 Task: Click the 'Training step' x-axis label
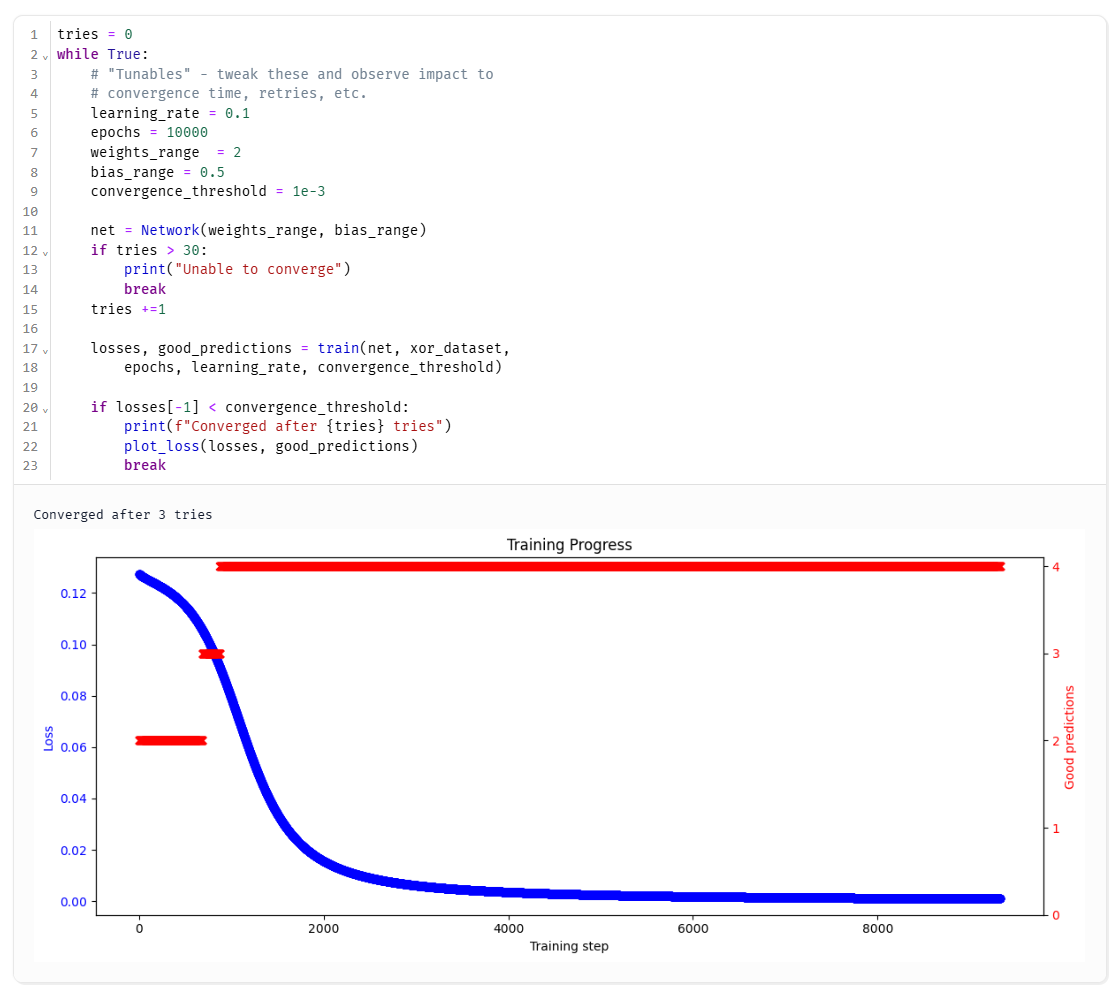click(568, 946)
